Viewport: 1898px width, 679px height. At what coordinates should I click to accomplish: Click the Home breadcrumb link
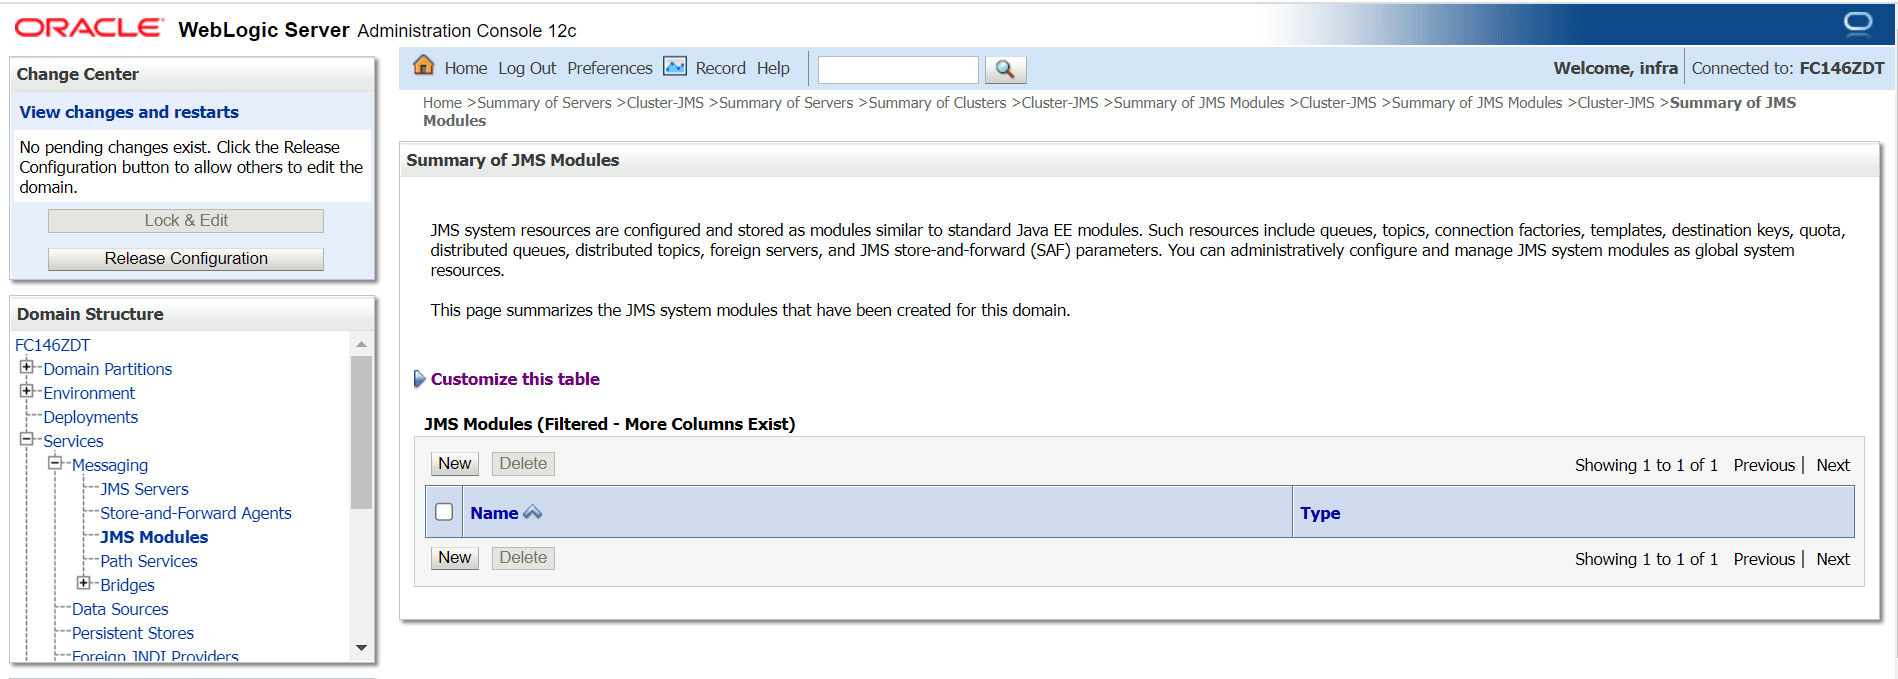click(442, 103)
